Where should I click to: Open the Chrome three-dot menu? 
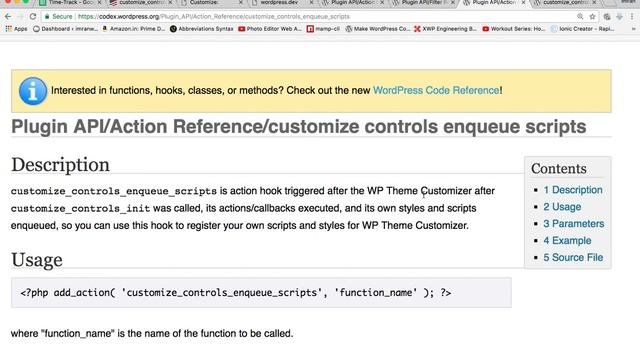tap(632, 17)
